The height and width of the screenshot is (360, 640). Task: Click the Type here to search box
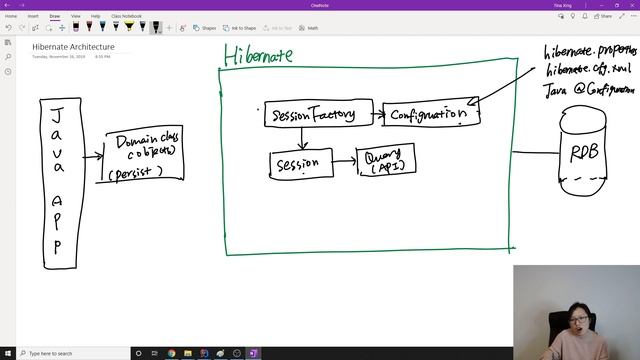click(73, 353)
